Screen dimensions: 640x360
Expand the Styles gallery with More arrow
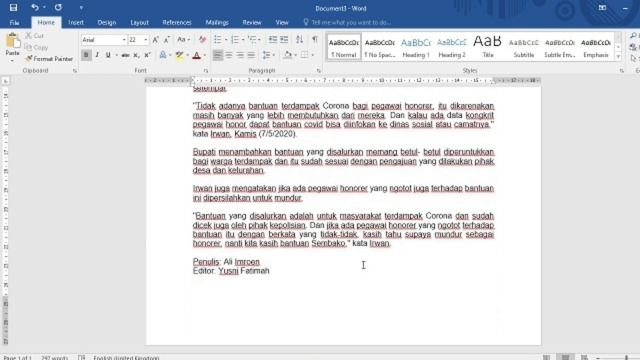[x=618, y=57]
